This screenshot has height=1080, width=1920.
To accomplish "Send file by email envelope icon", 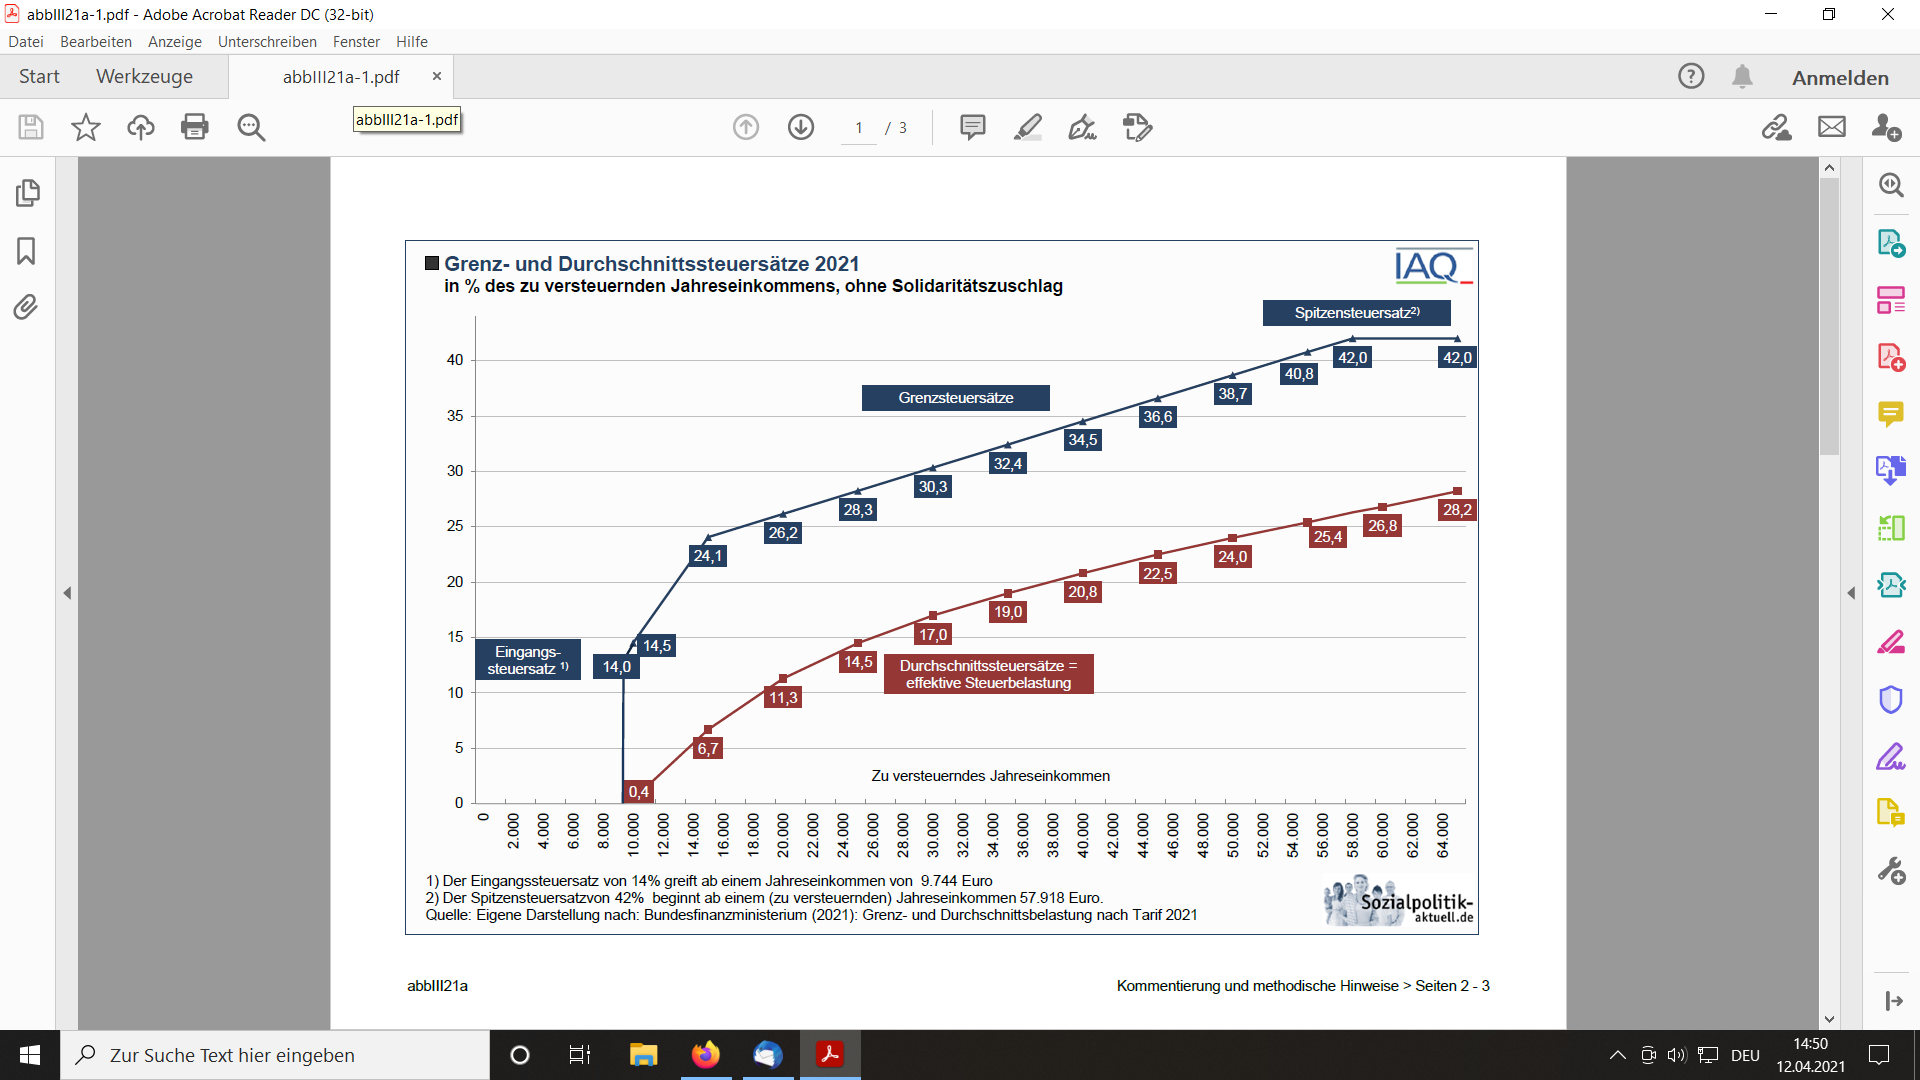I will click(1831, 127).
